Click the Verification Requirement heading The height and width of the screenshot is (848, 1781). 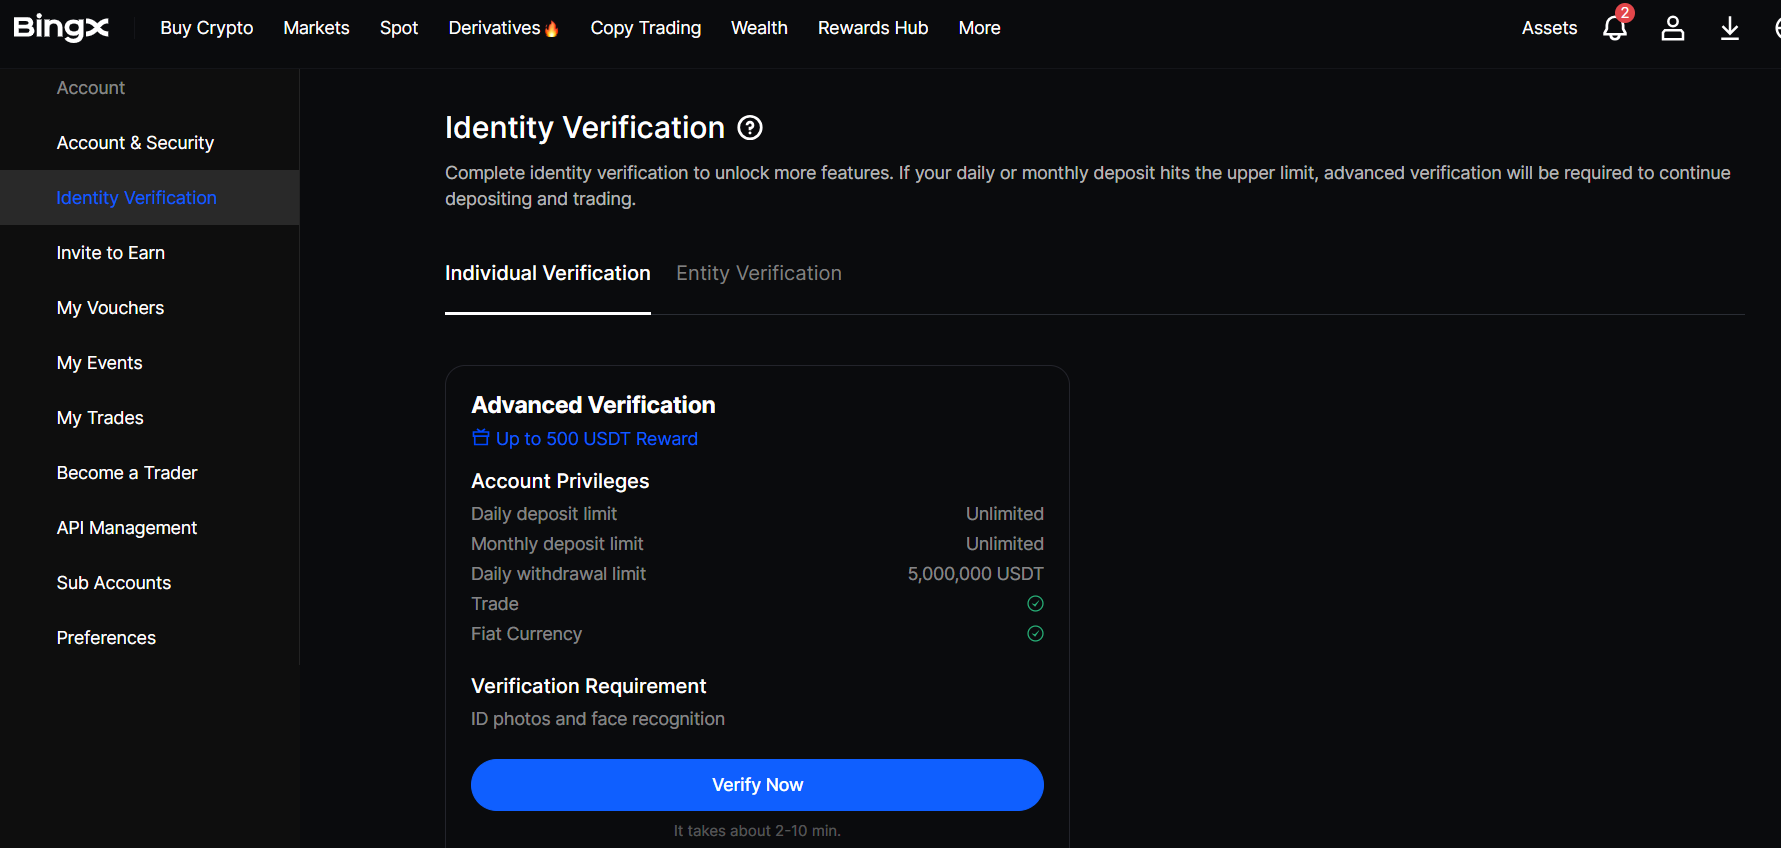(588, 686)
